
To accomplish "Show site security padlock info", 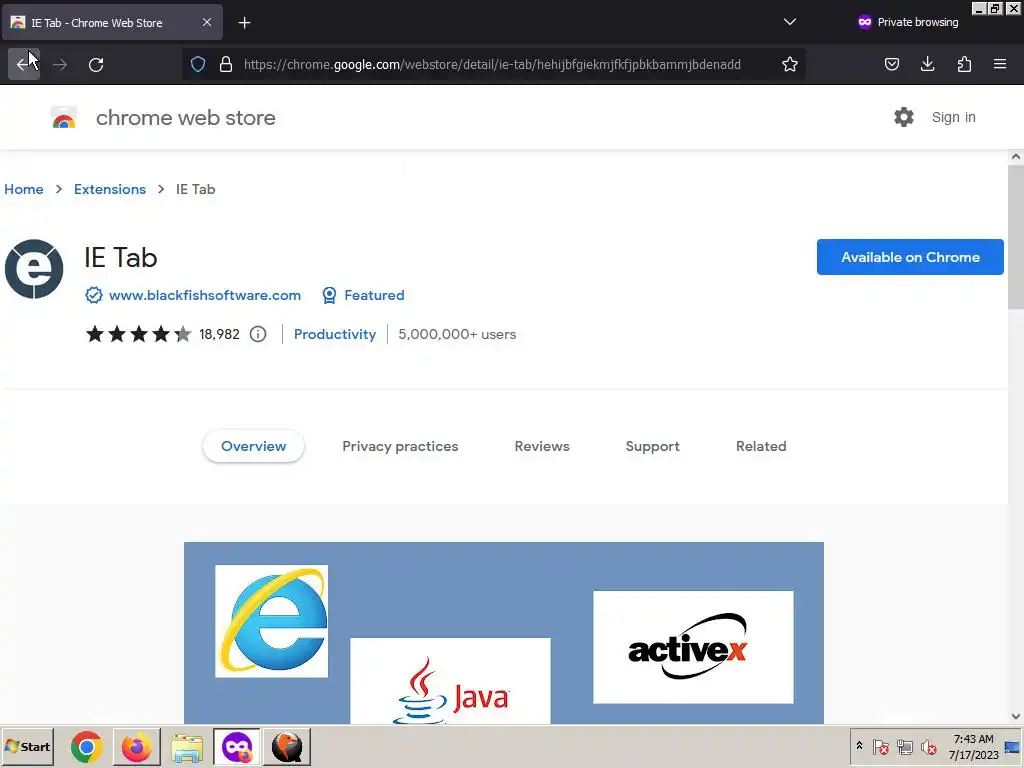I will pyautogui.click(x=226, y=64).
